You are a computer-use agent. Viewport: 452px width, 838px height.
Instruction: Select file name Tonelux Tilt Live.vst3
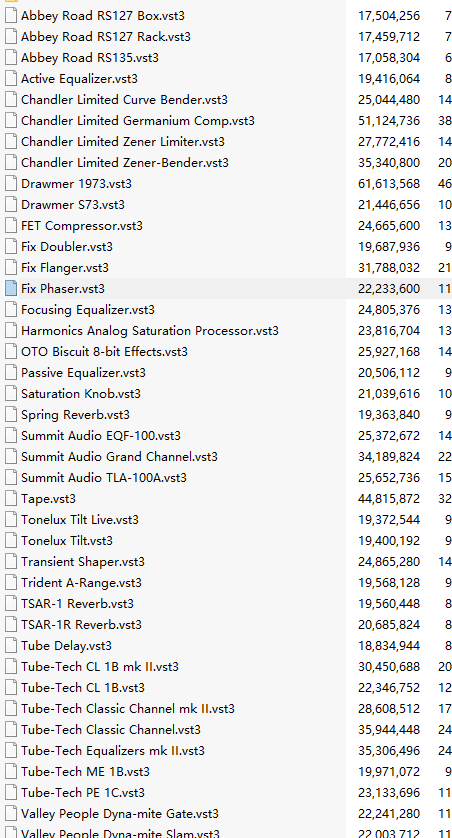[80, 520]
